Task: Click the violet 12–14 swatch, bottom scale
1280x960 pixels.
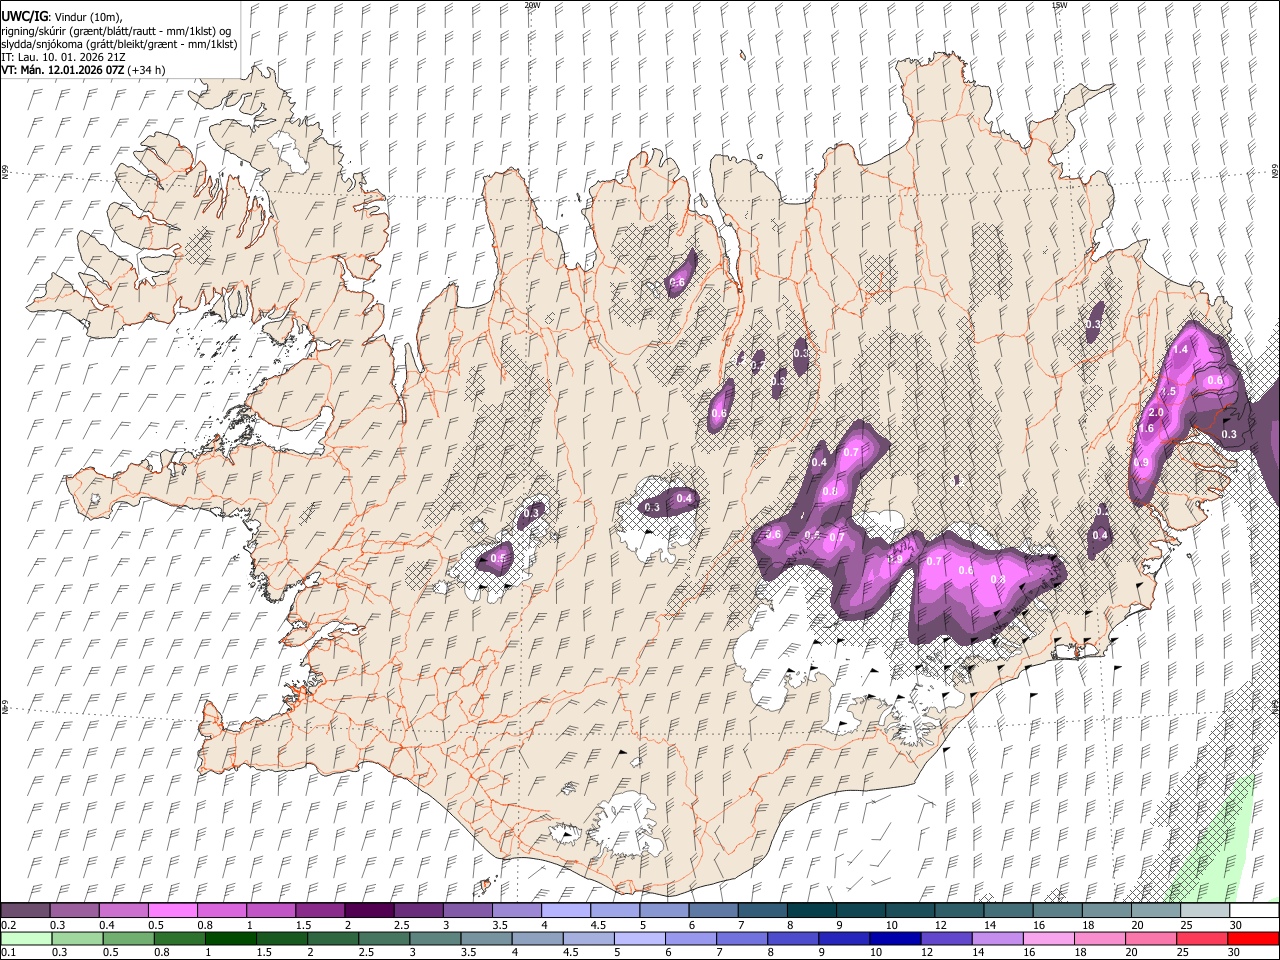Action: tap(945, 938)
